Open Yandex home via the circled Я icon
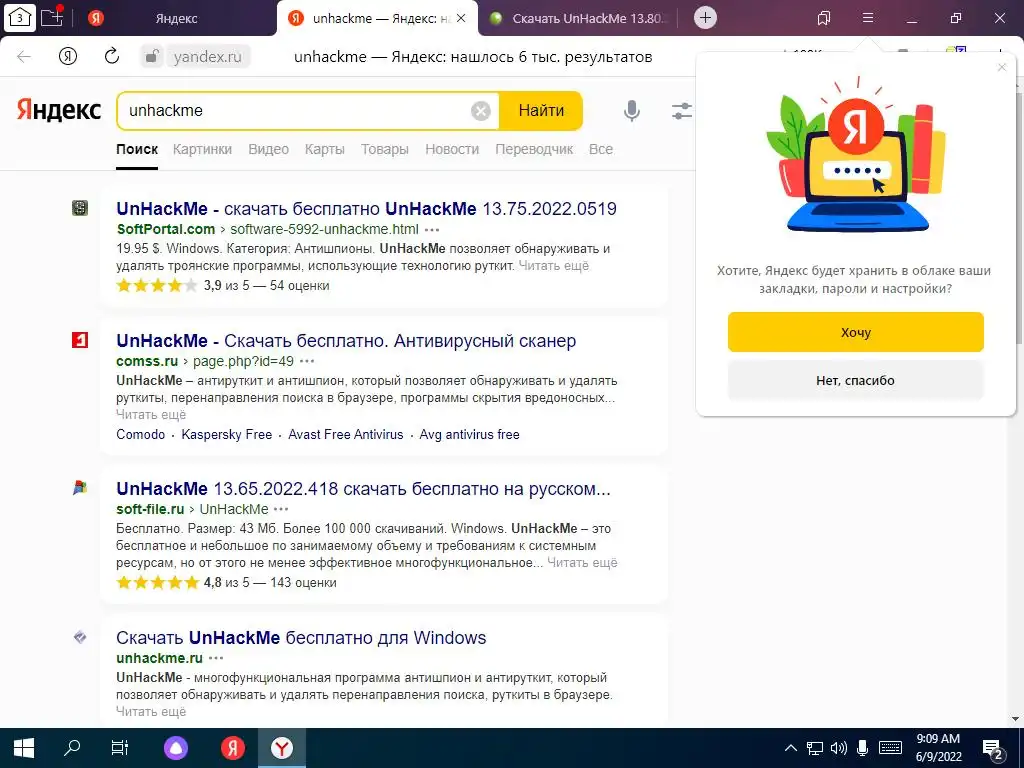This screenshot has width=1024, height=768. tap(68, 56)
